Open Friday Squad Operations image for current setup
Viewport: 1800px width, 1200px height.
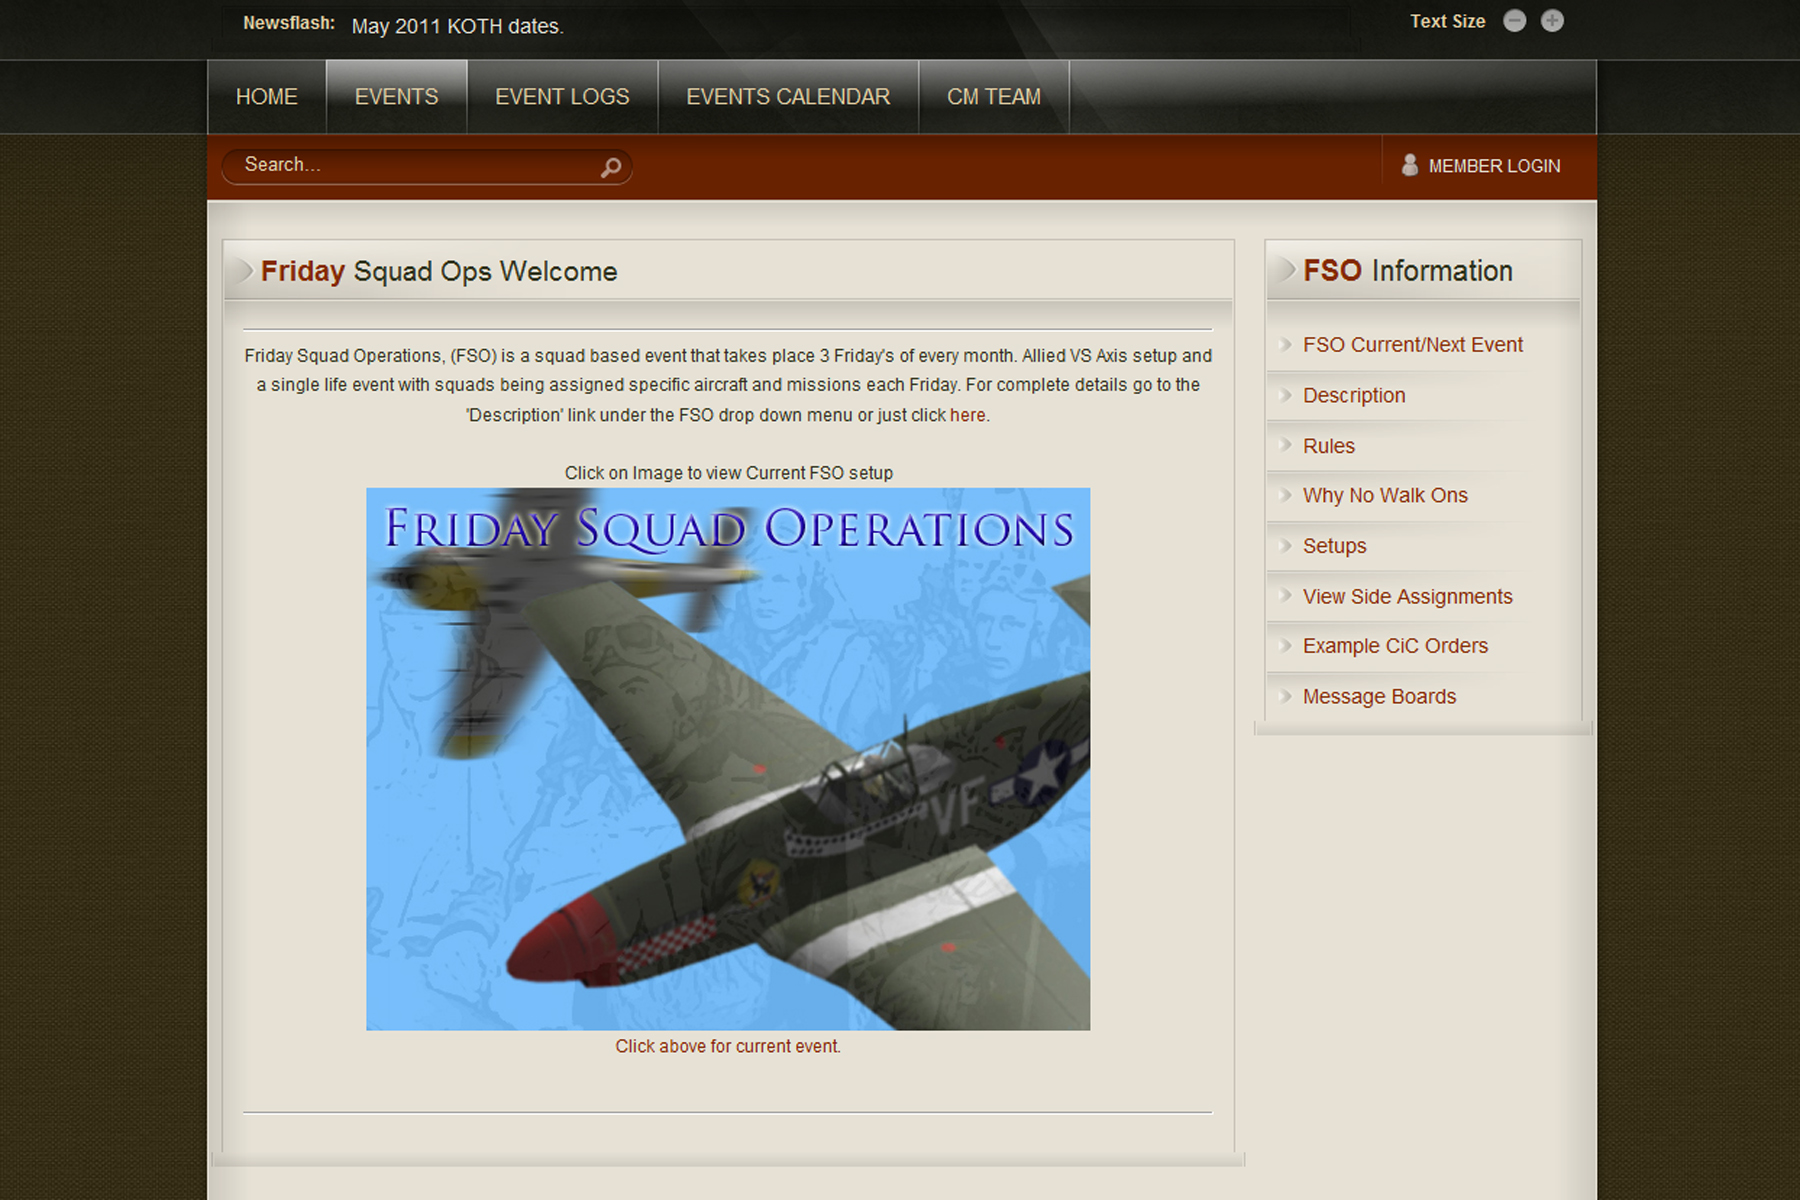coord(728,759)
